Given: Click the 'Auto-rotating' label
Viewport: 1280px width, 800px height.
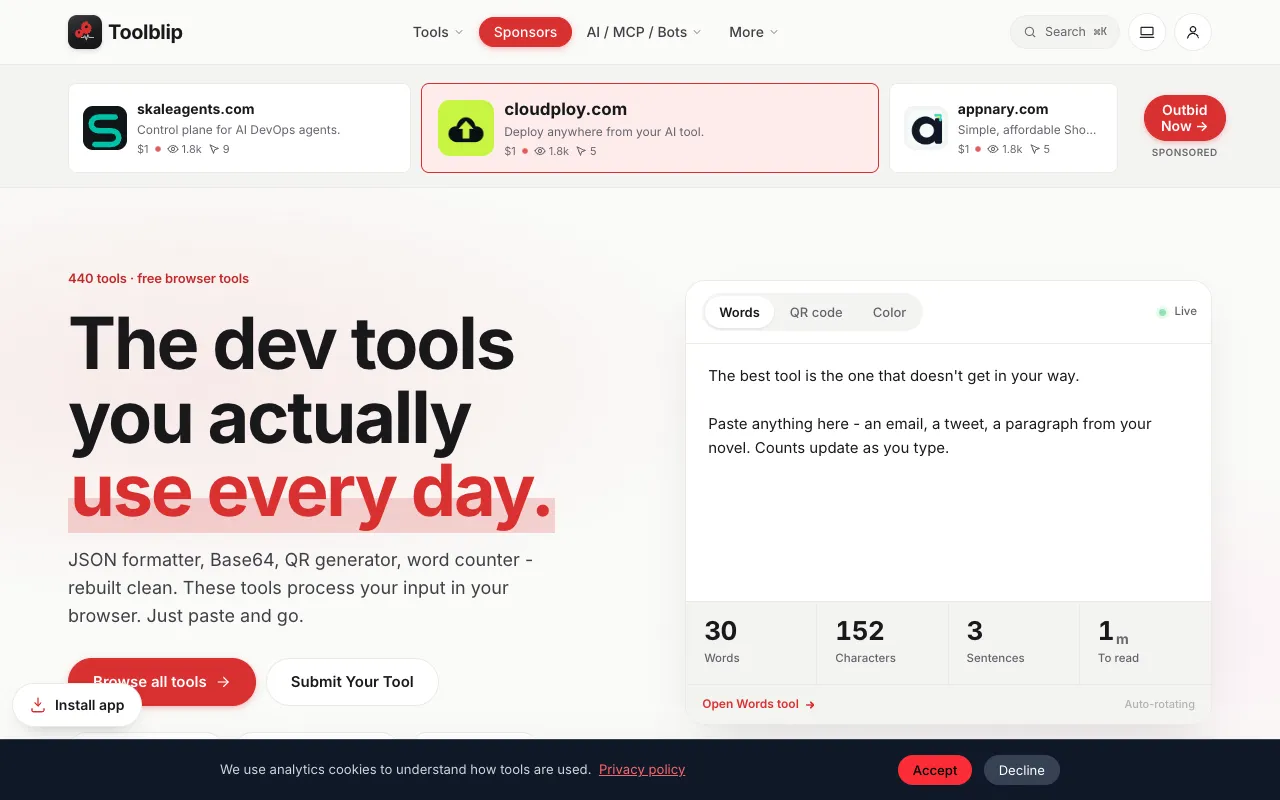Looking at the screenshot, I should pos(1159,704).
